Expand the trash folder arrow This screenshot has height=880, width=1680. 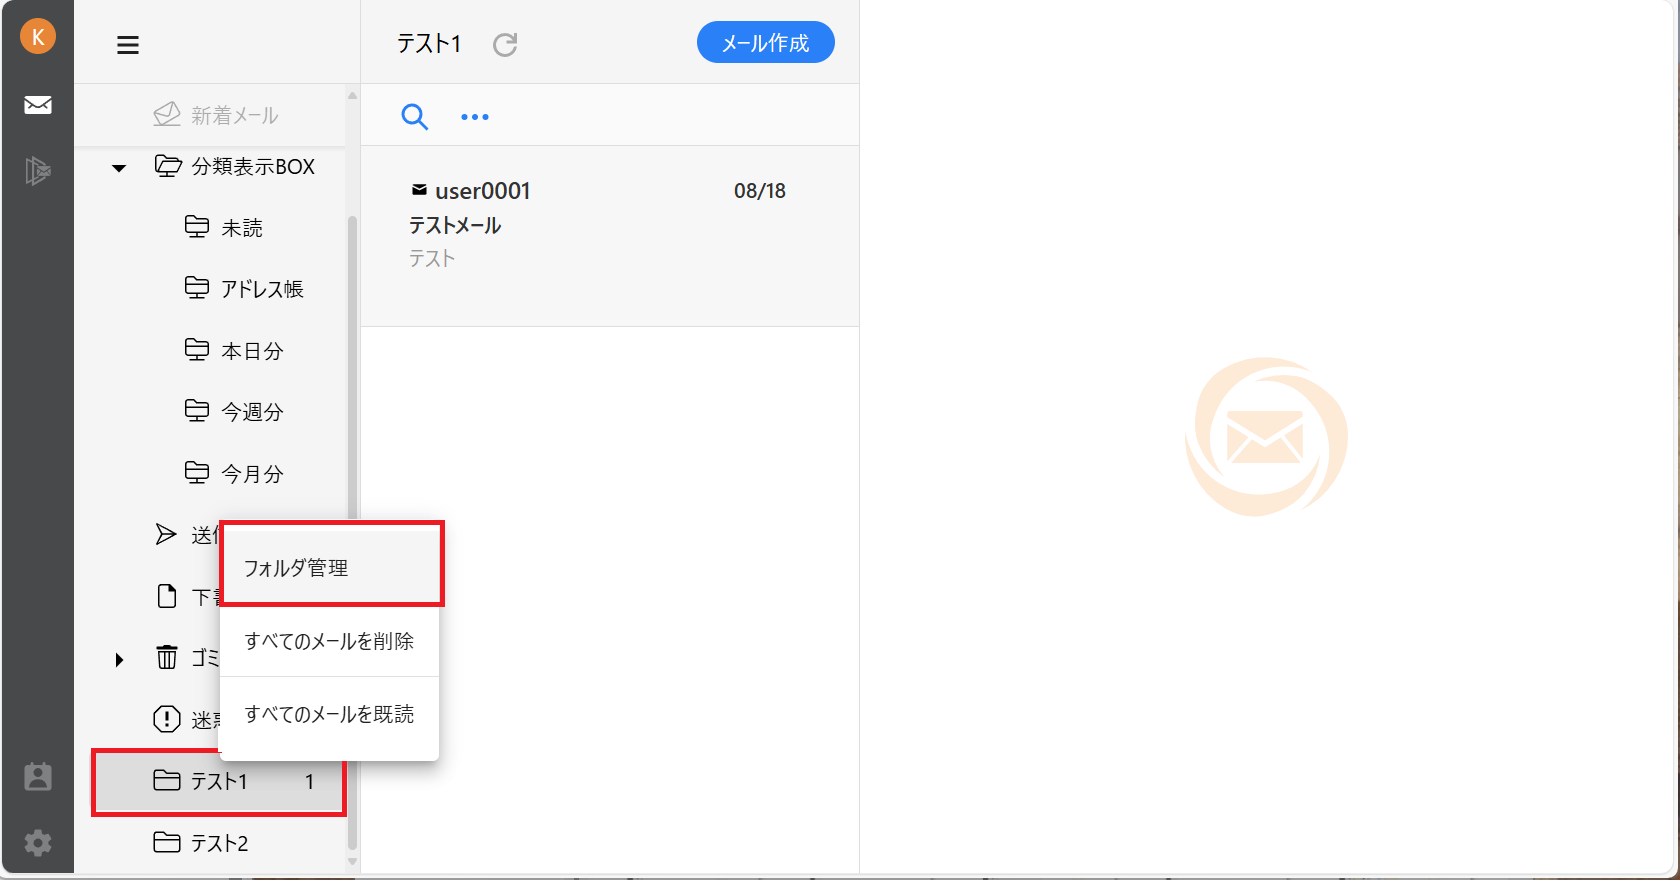click(119, 659)
